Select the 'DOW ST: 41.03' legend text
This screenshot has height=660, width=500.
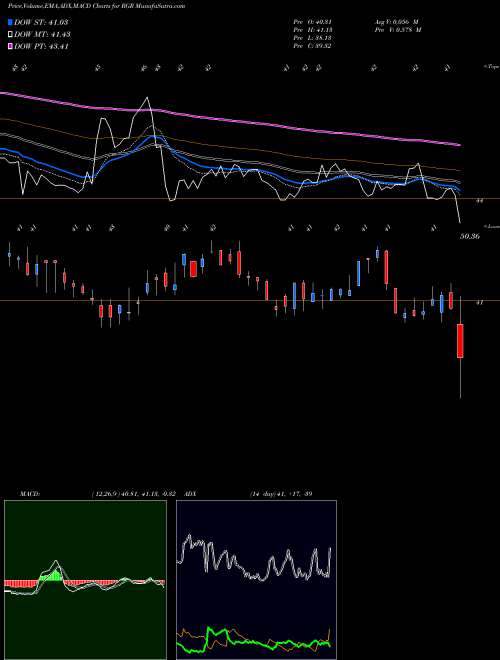41,22
